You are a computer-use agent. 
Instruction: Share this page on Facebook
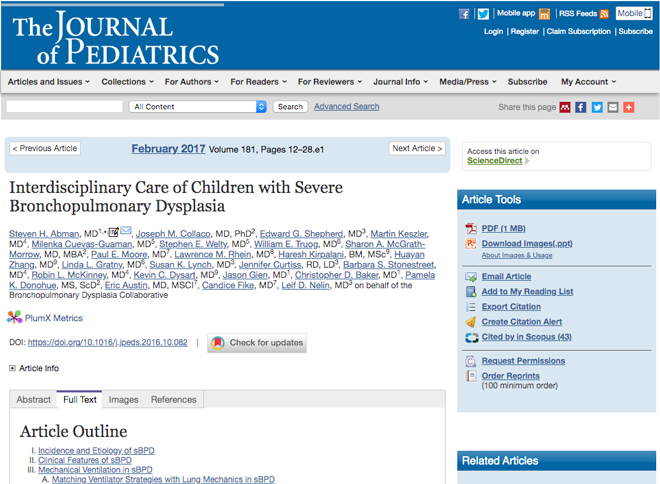coord(580,107)
